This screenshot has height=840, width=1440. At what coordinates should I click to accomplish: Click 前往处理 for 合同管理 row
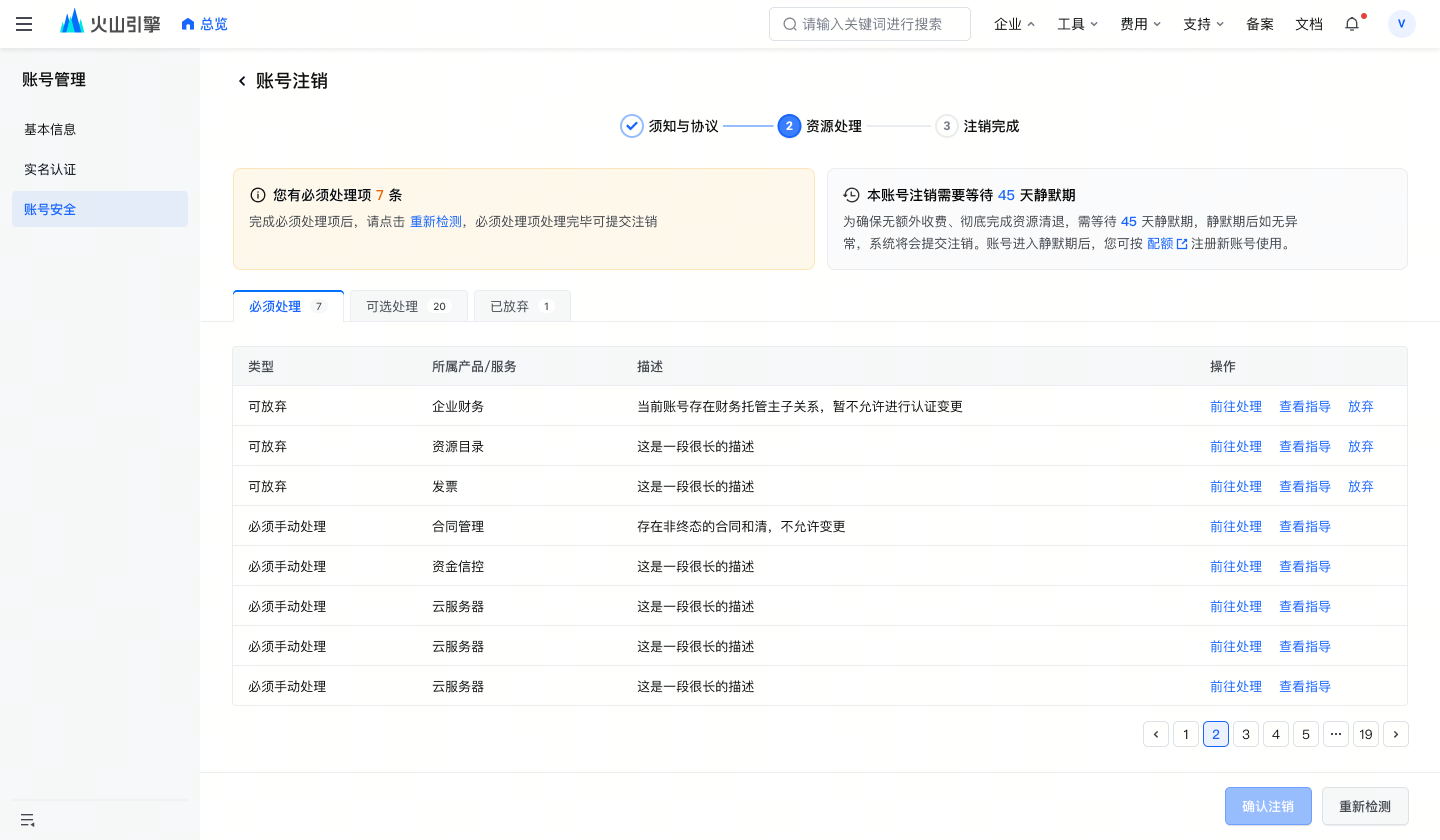[1236, 526]
